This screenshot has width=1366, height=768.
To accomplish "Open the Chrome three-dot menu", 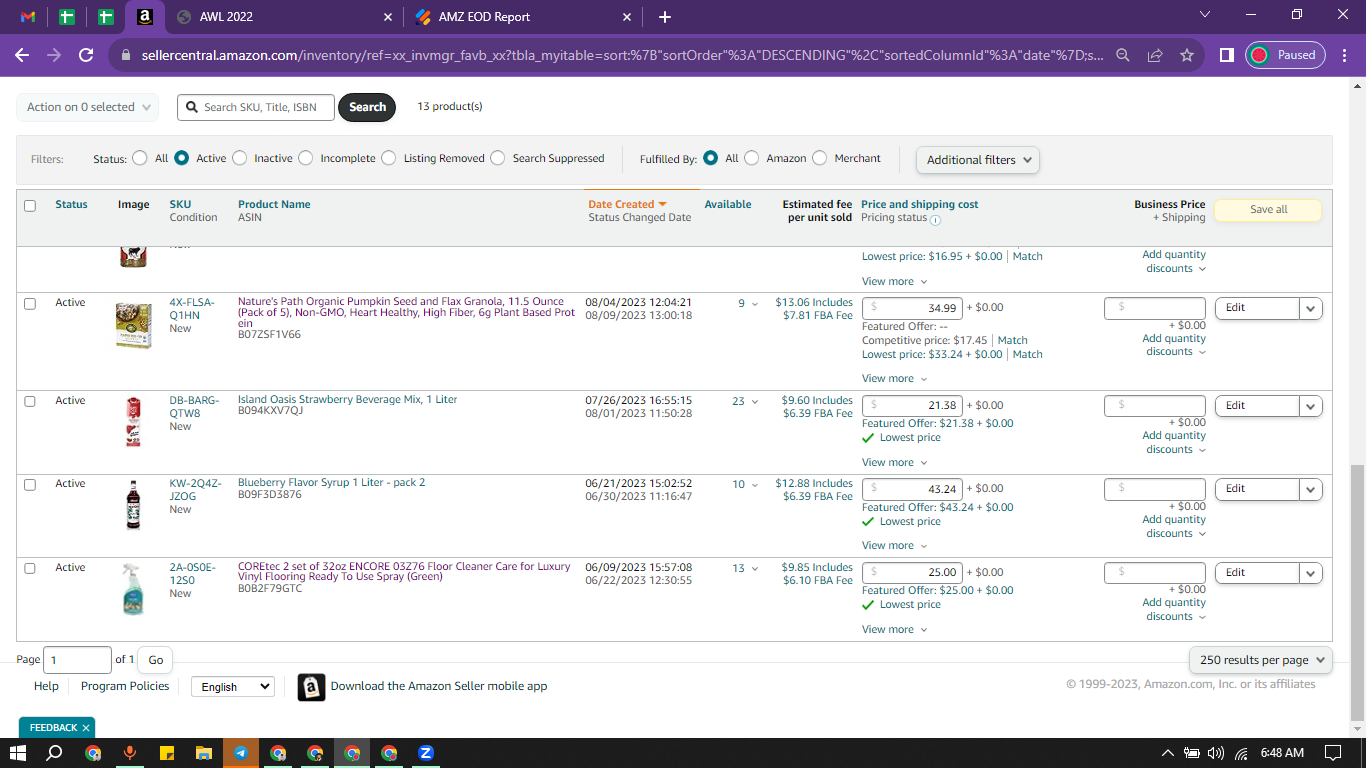I will point(1343,56).
